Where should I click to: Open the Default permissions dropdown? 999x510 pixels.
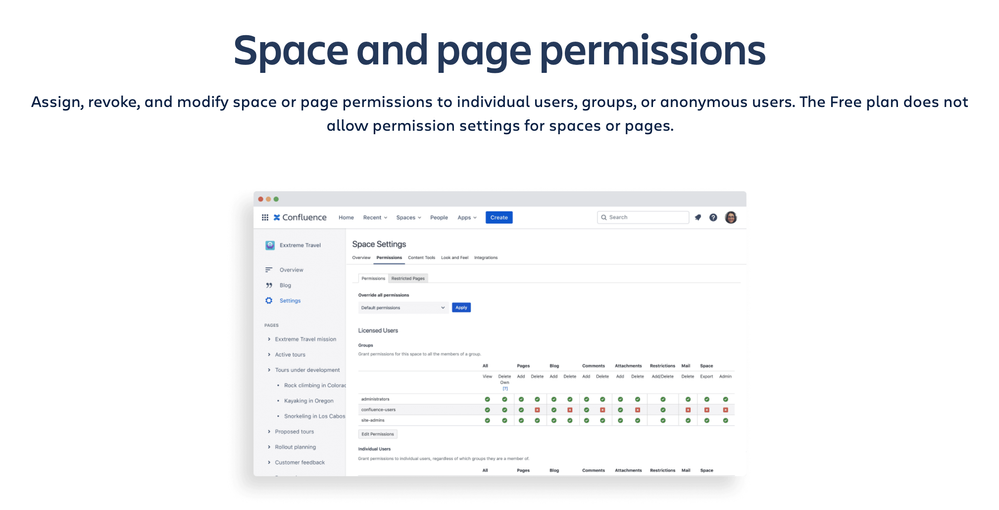403,307
